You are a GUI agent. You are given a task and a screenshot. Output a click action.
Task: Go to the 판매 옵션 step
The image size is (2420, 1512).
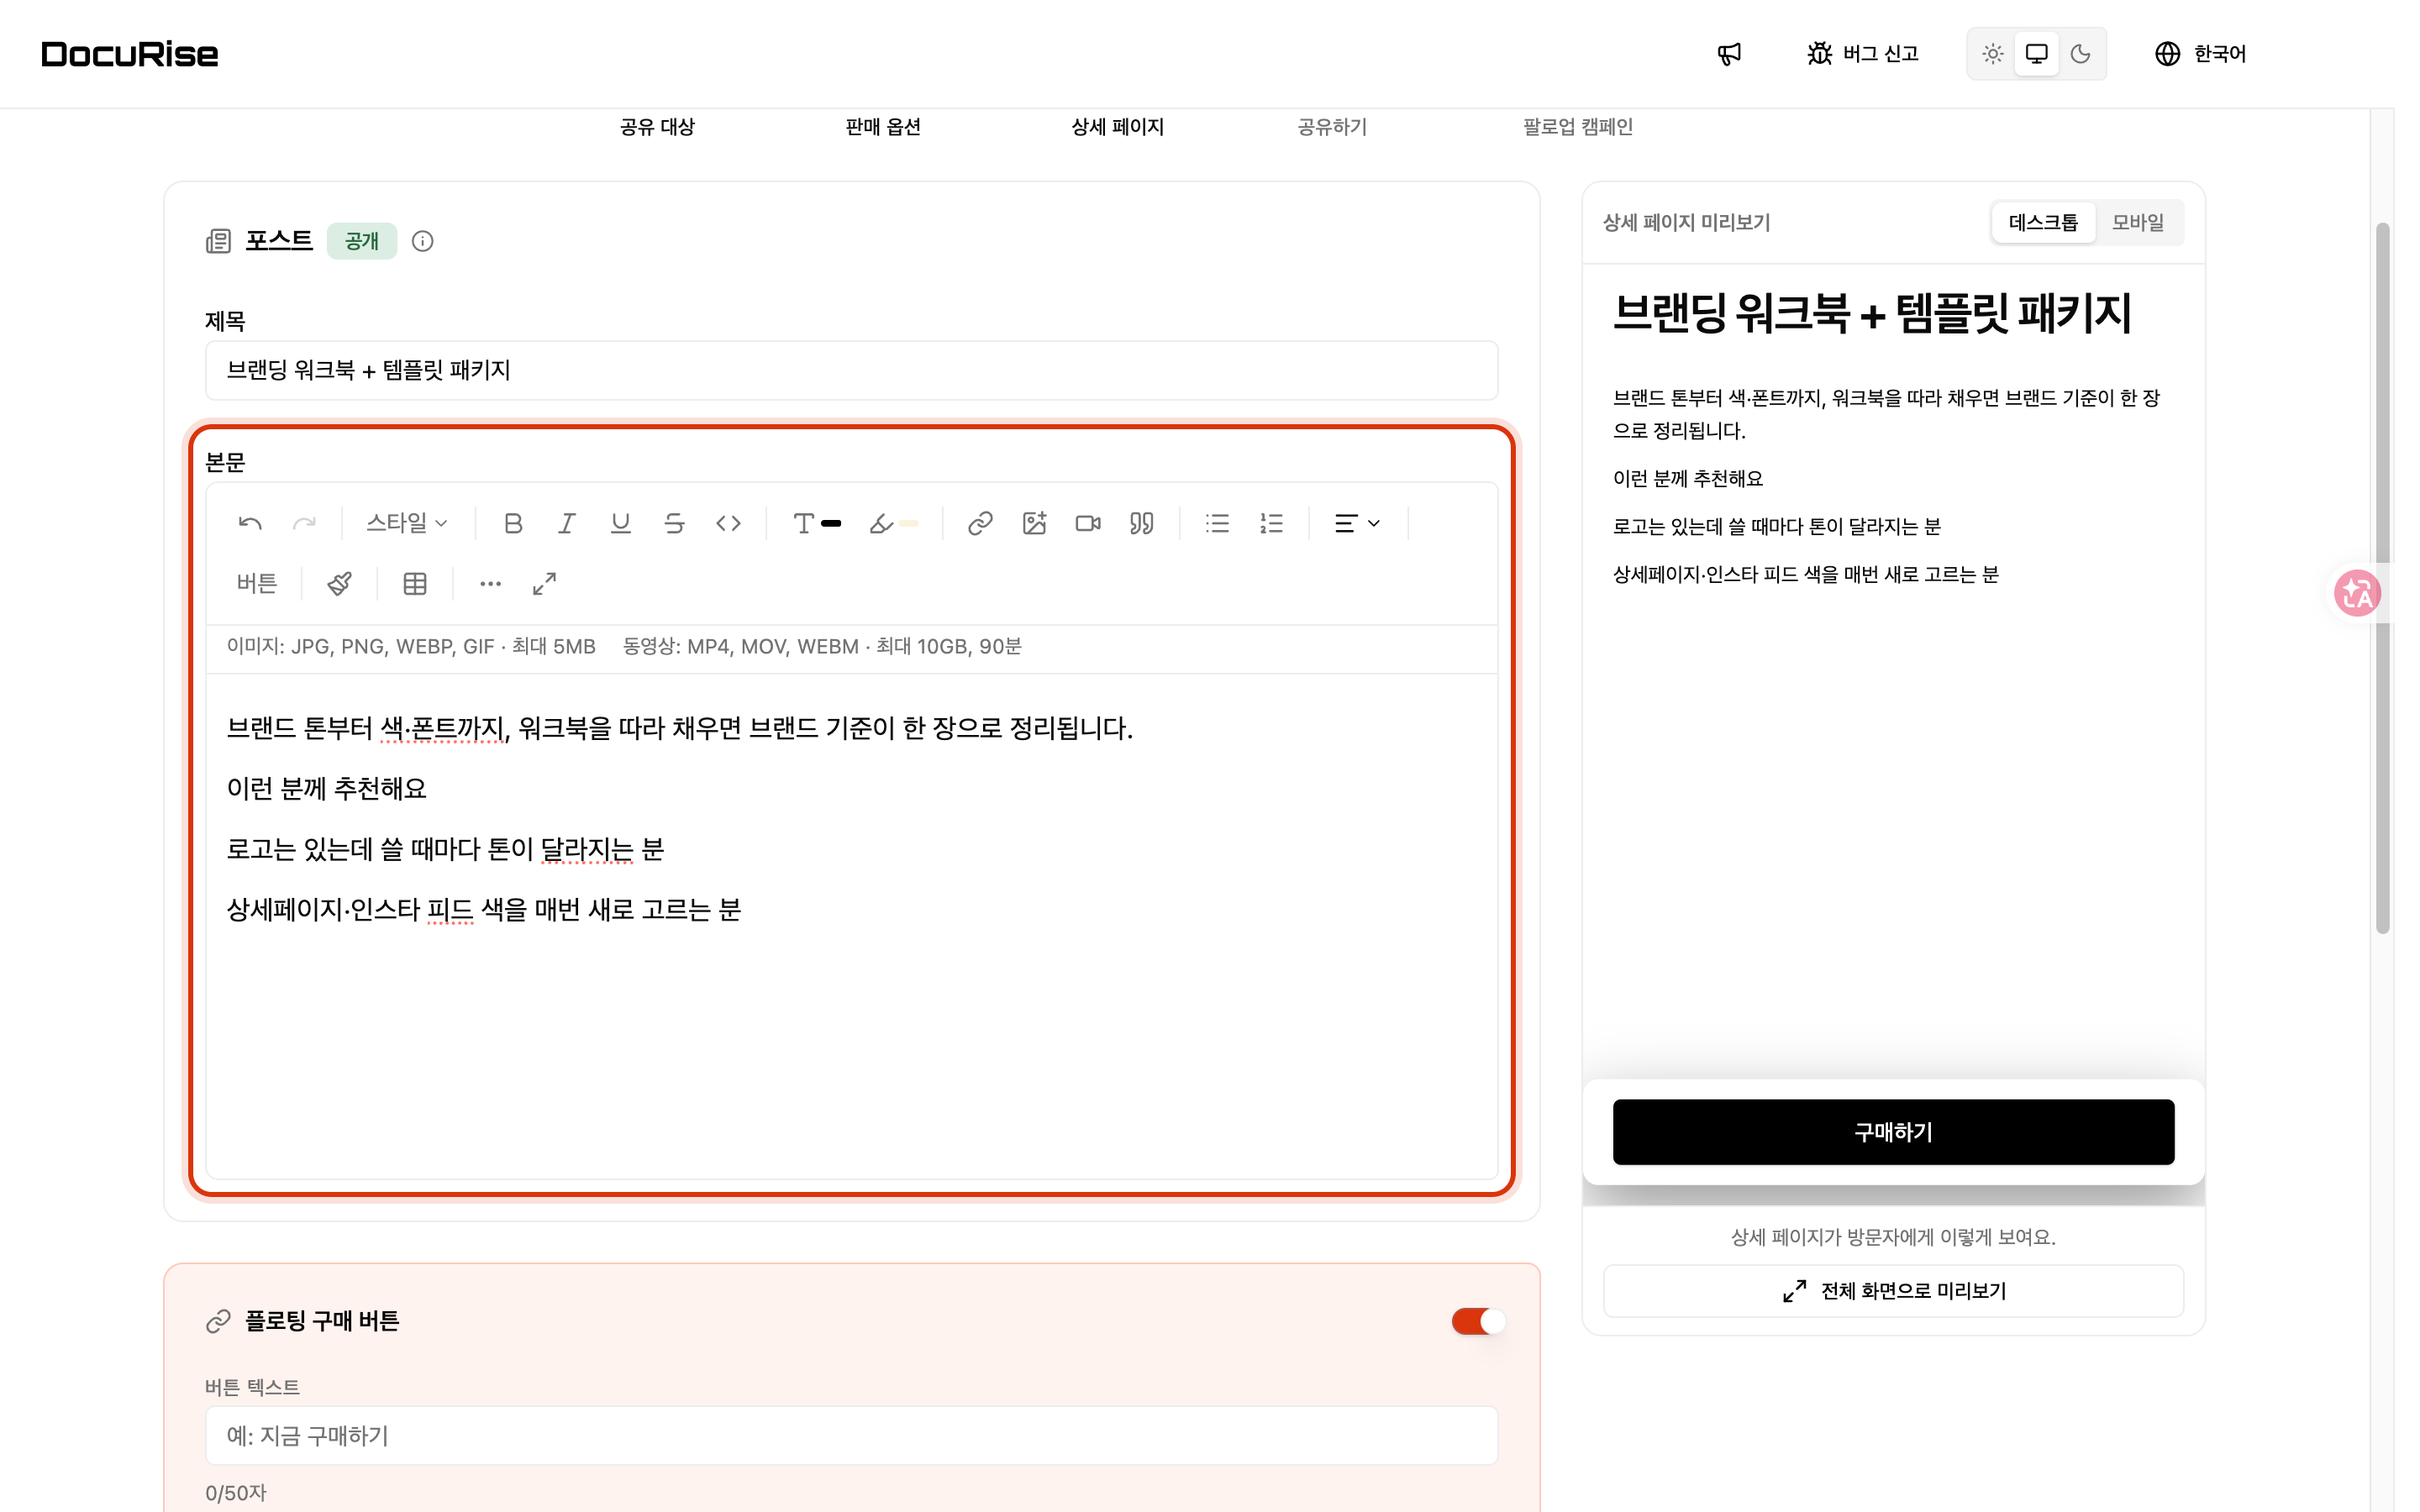(883, 127)
